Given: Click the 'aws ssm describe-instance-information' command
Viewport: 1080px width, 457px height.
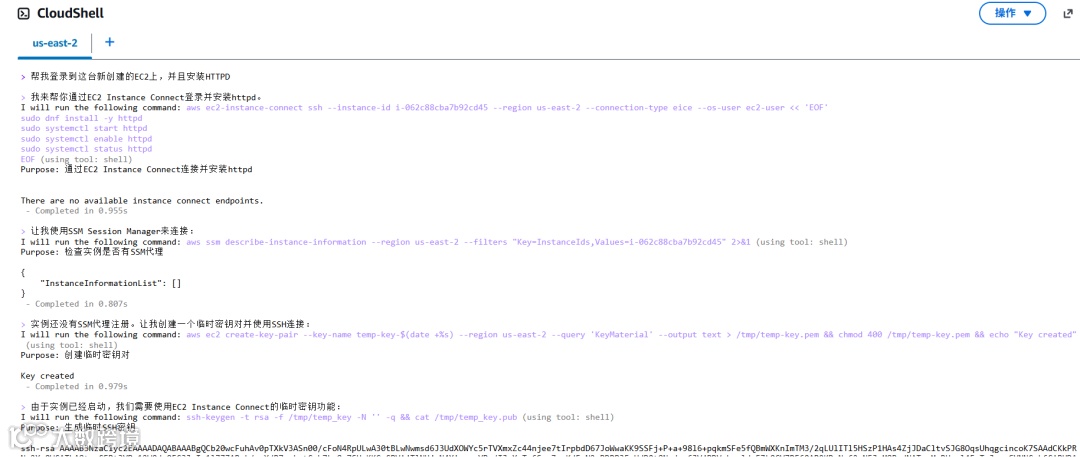Looking at the screenshot, I should point(468,242).
